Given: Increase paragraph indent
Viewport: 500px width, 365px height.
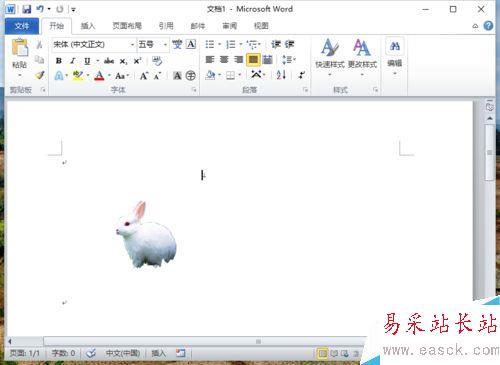Looking at the screenshot, I should 289,44.
